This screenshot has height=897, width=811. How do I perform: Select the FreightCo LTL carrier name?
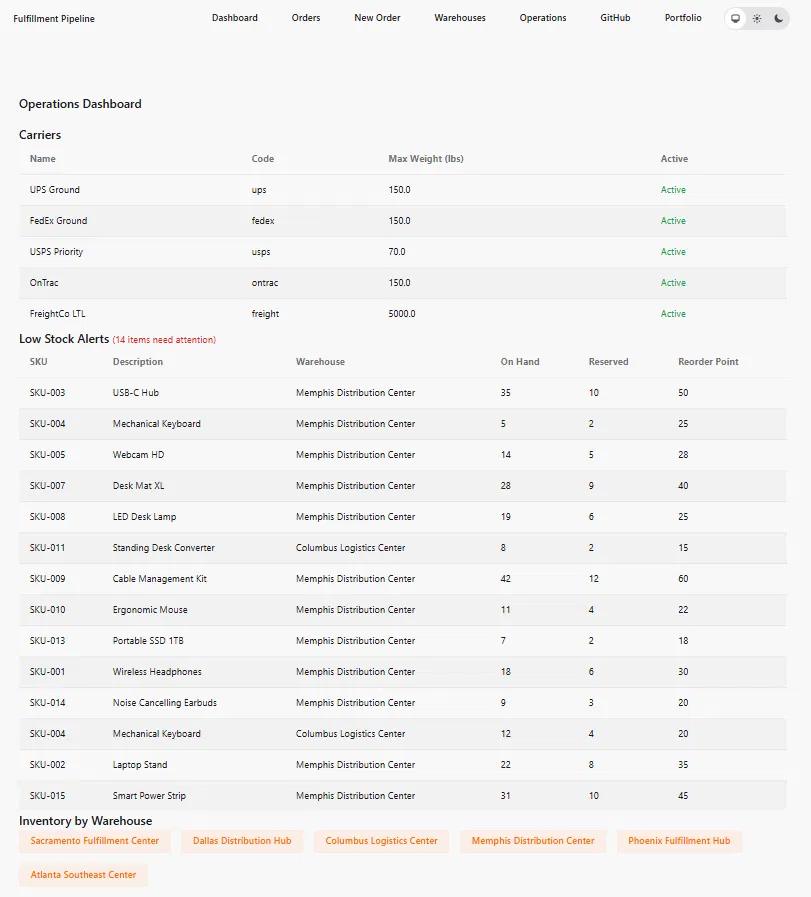pyautogui.click(x=57, y=313)
